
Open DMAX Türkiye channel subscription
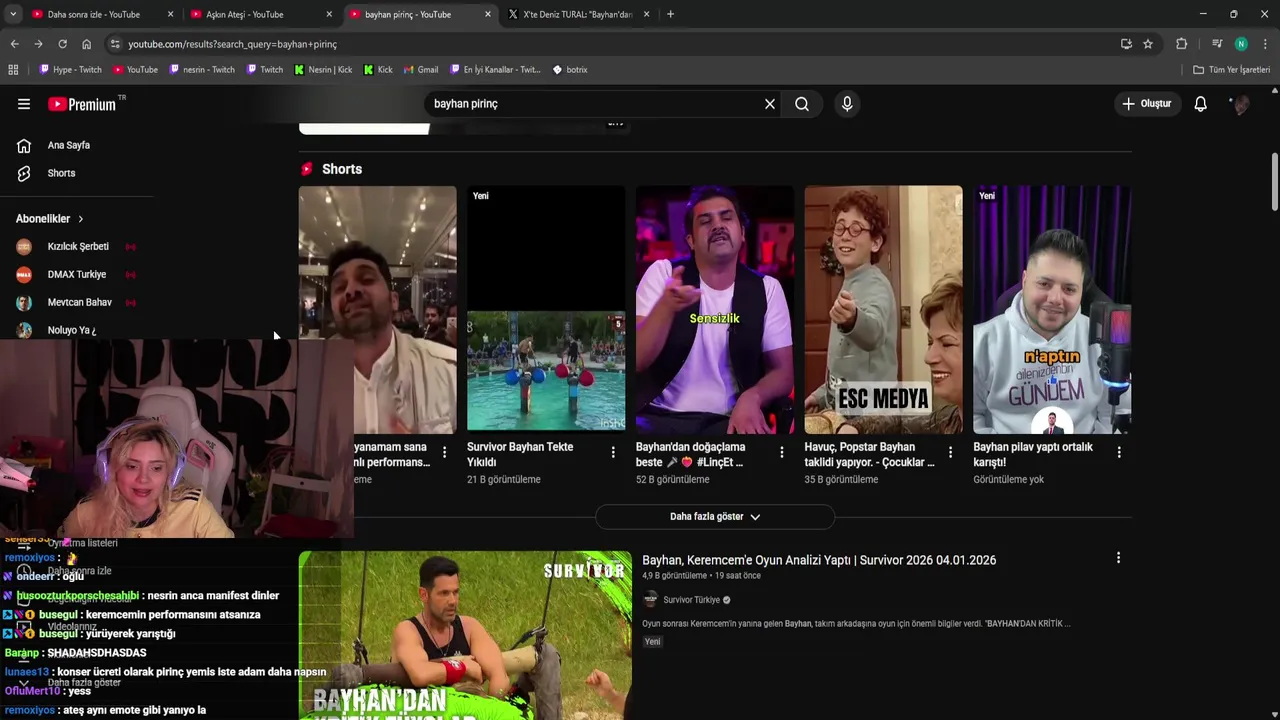click(76, 274)
